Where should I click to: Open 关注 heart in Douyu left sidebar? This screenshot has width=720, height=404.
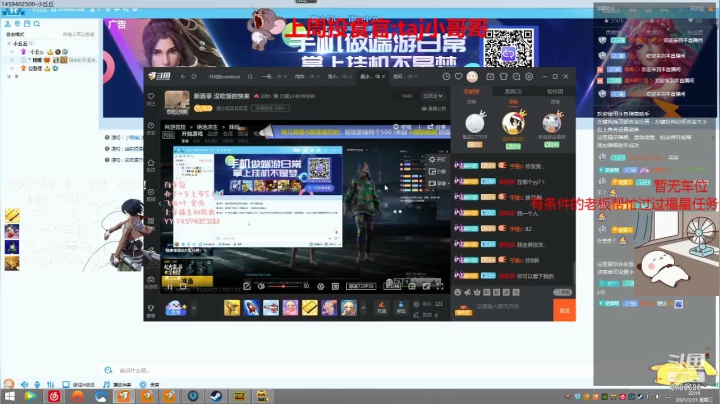(x=151, y=99)
